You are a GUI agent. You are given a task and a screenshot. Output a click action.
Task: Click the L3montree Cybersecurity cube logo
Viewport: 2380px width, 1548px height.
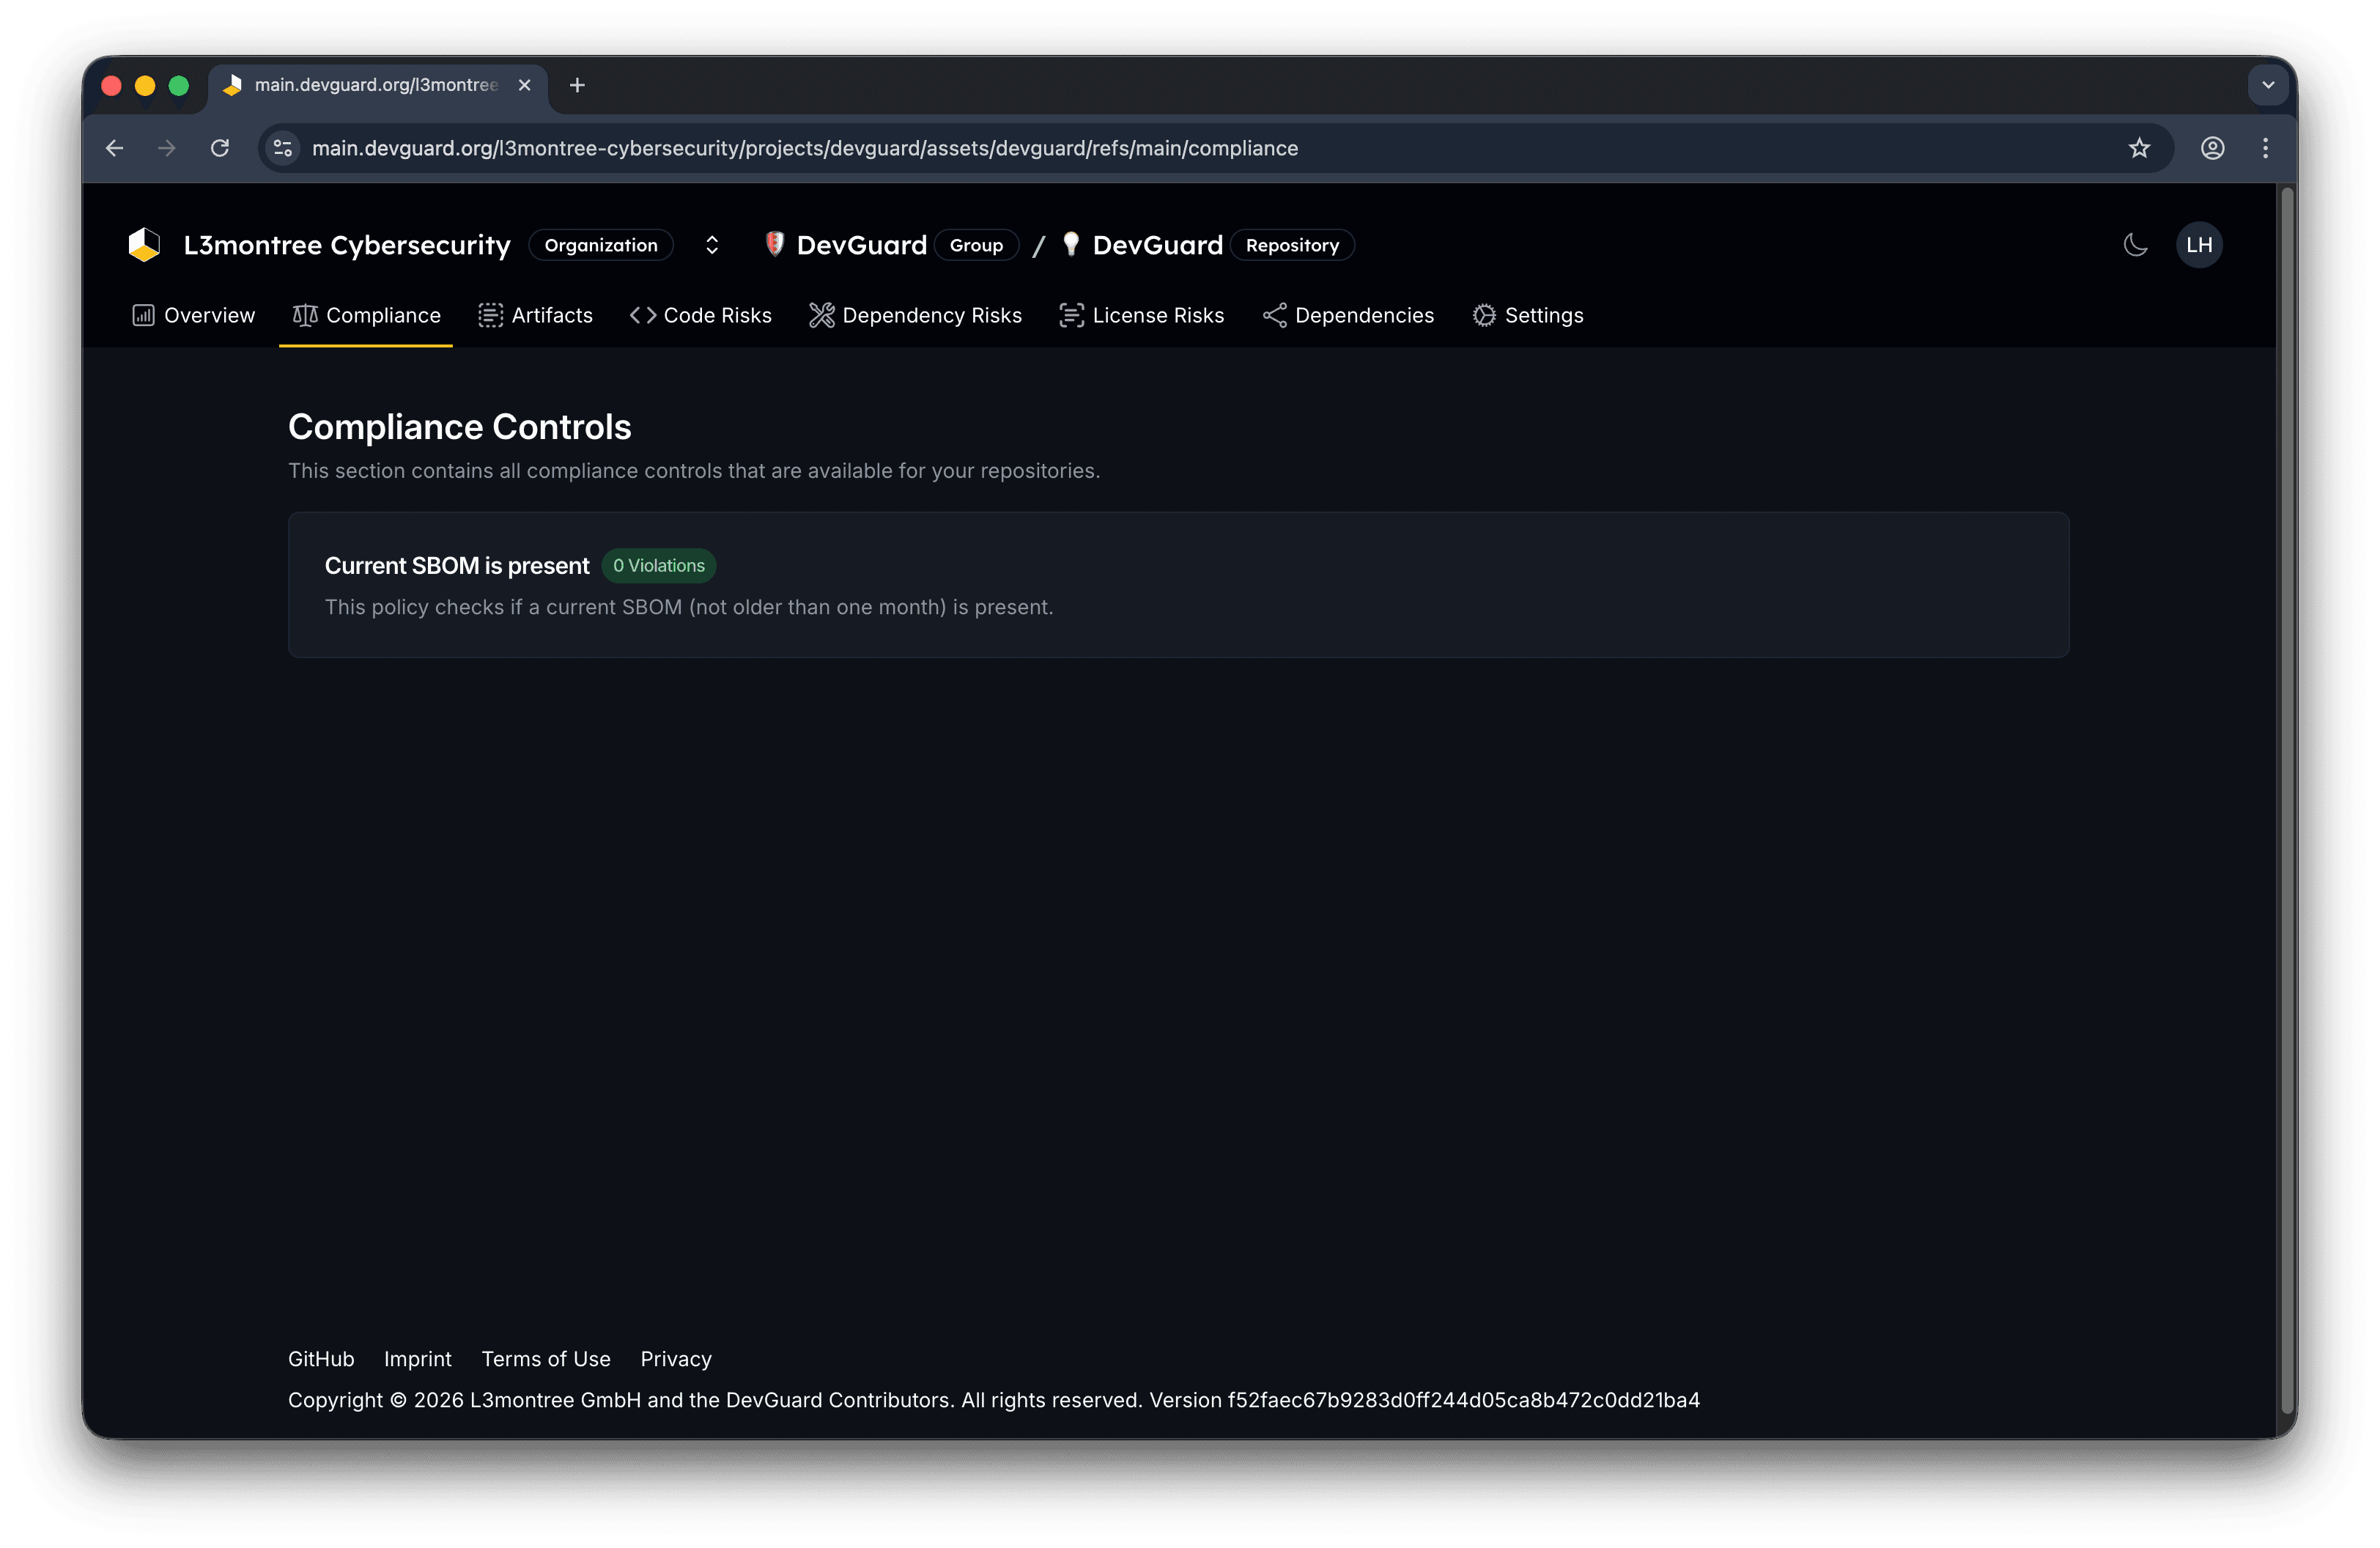click(x=144, y=244)
